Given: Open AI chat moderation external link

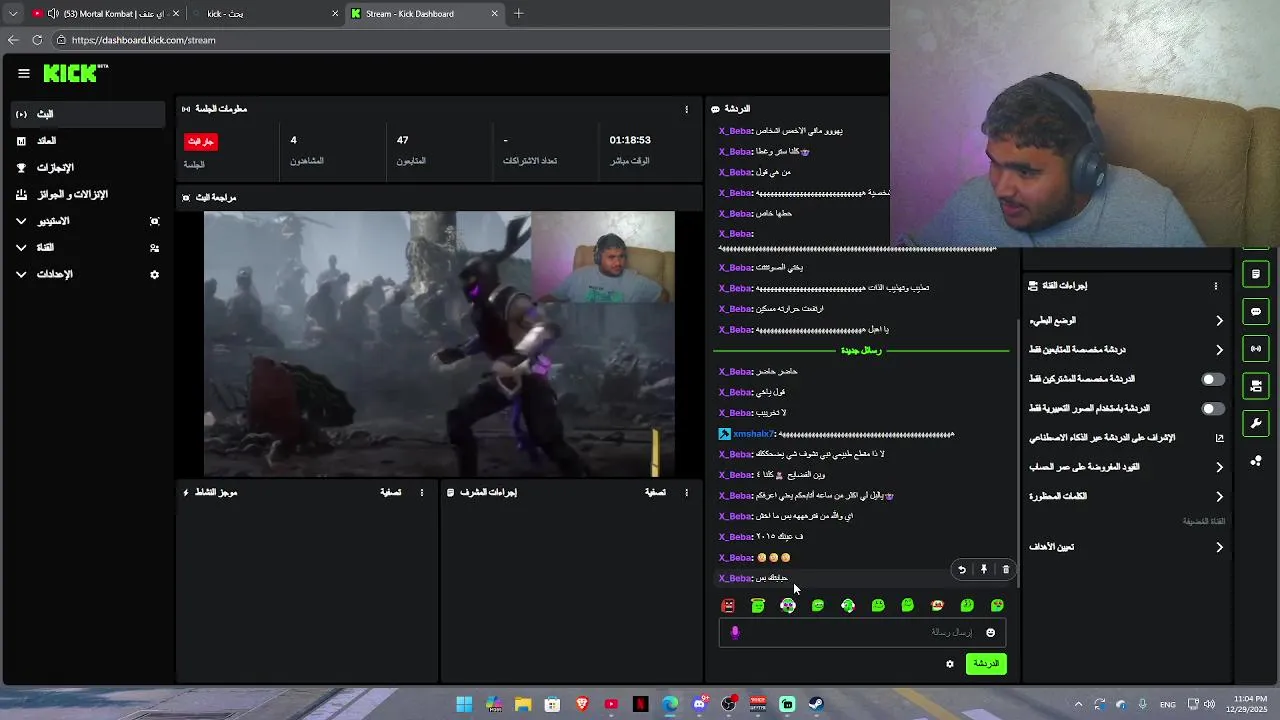Looking at the screenshot, I should click(x=1219, y=438).
